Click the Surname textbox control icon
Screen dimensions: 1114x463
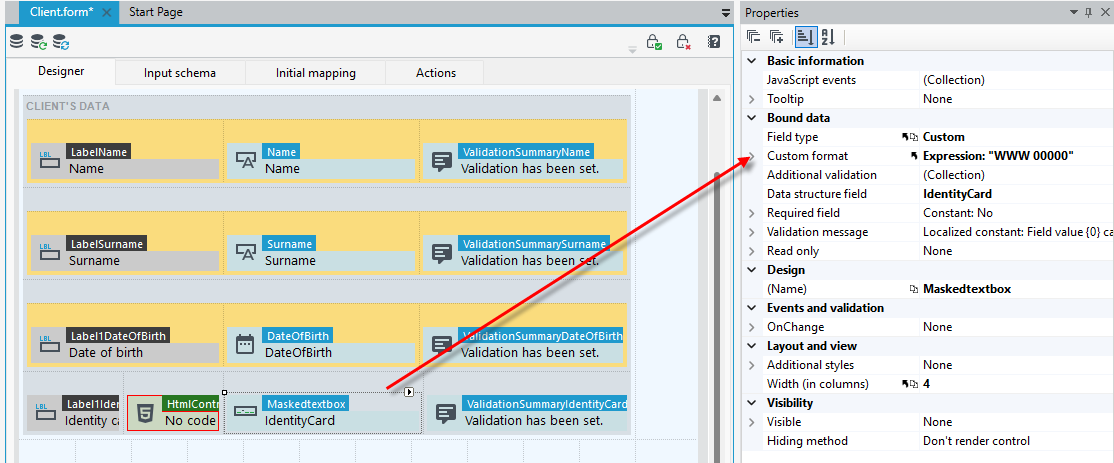[245, 252]
